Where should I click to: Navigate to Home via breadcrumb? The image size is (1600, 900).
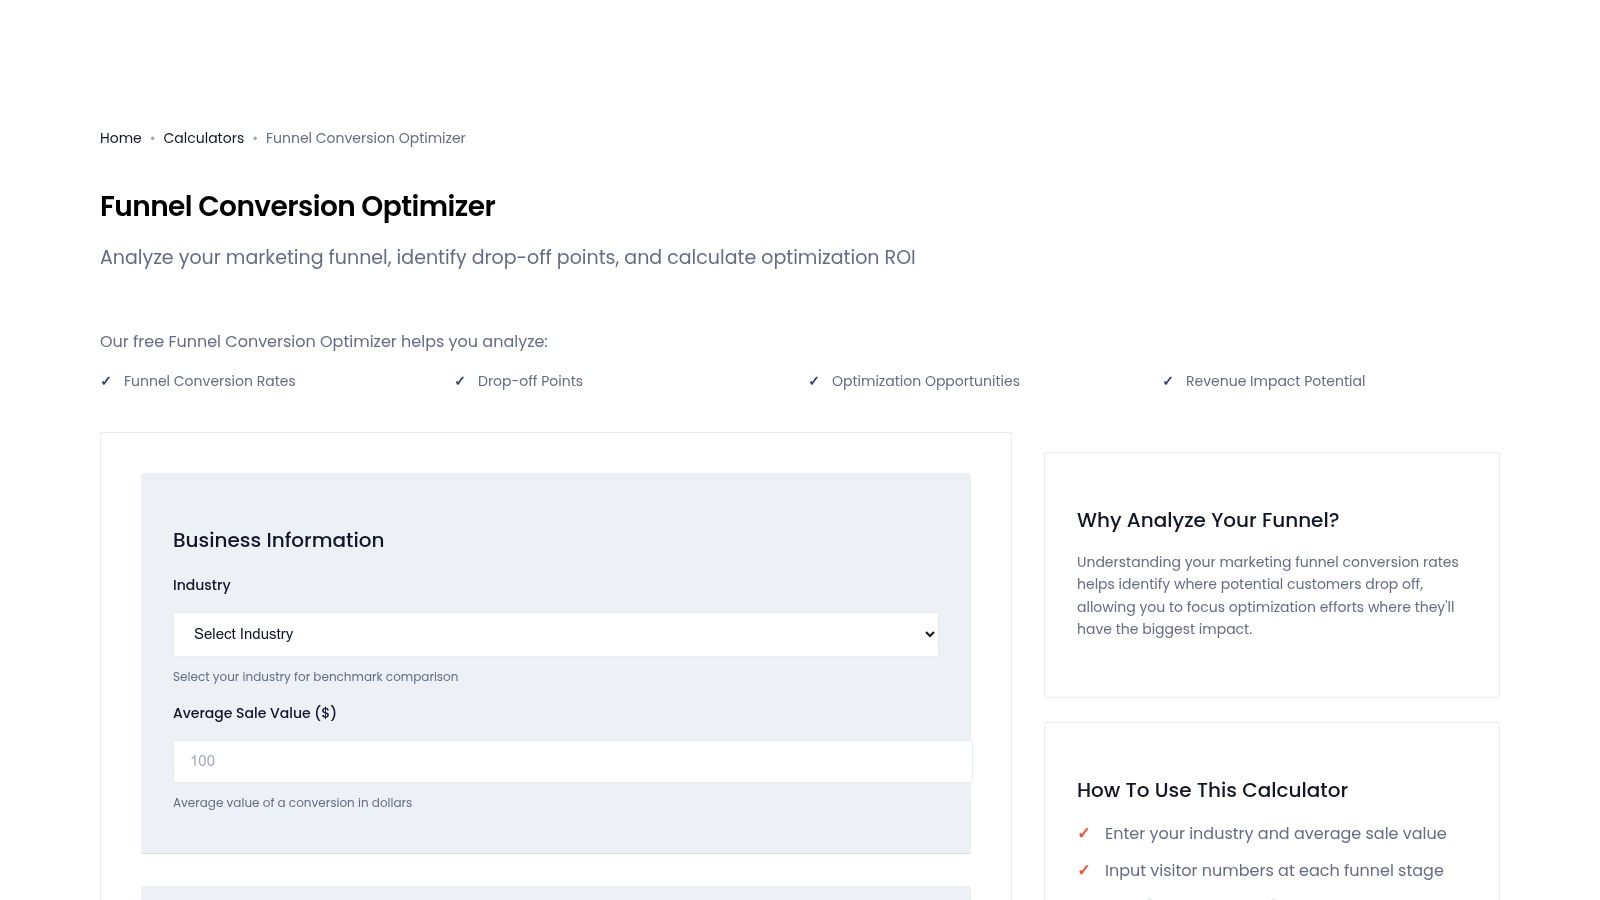click(120, 138)
